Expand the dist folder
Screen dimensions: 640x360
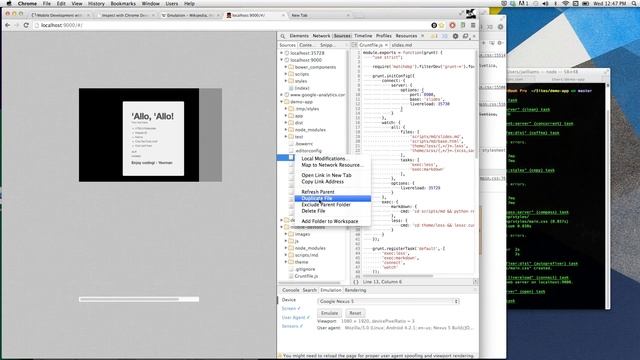[x=286, y=122]
